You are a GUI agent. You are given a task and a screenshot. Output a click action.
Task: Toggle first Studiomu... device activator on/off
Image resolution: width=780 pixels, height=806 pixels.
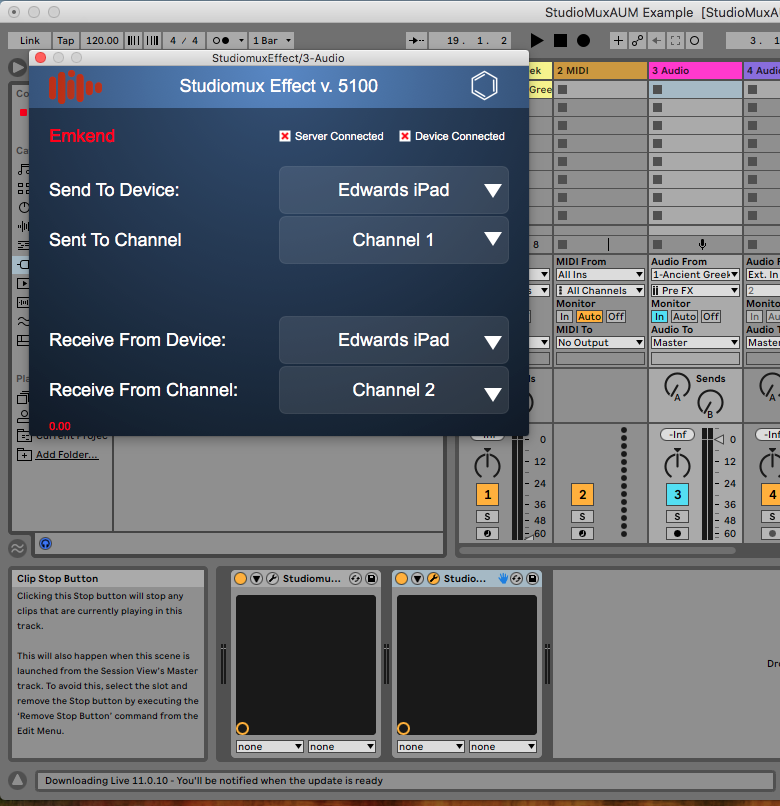pyautogui.click(x=240, y=579)
